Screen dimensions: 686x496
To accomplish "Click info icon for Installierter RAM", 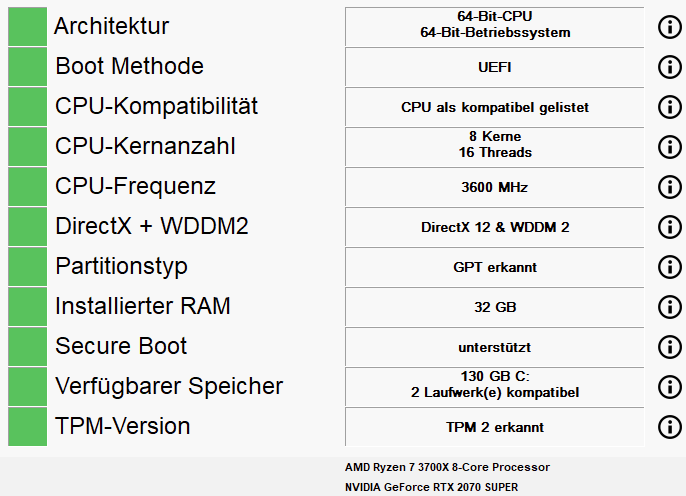I will click(670, 307).
